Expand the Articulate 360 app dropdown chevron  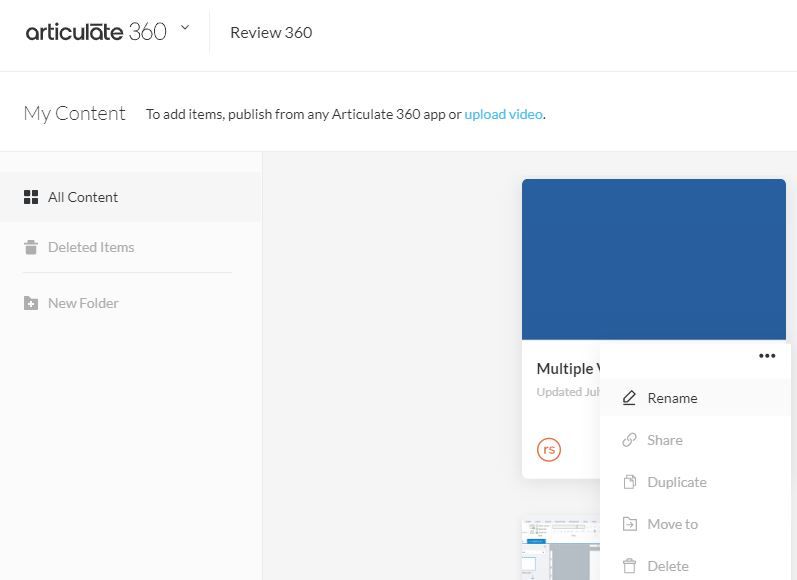point(186,27)
